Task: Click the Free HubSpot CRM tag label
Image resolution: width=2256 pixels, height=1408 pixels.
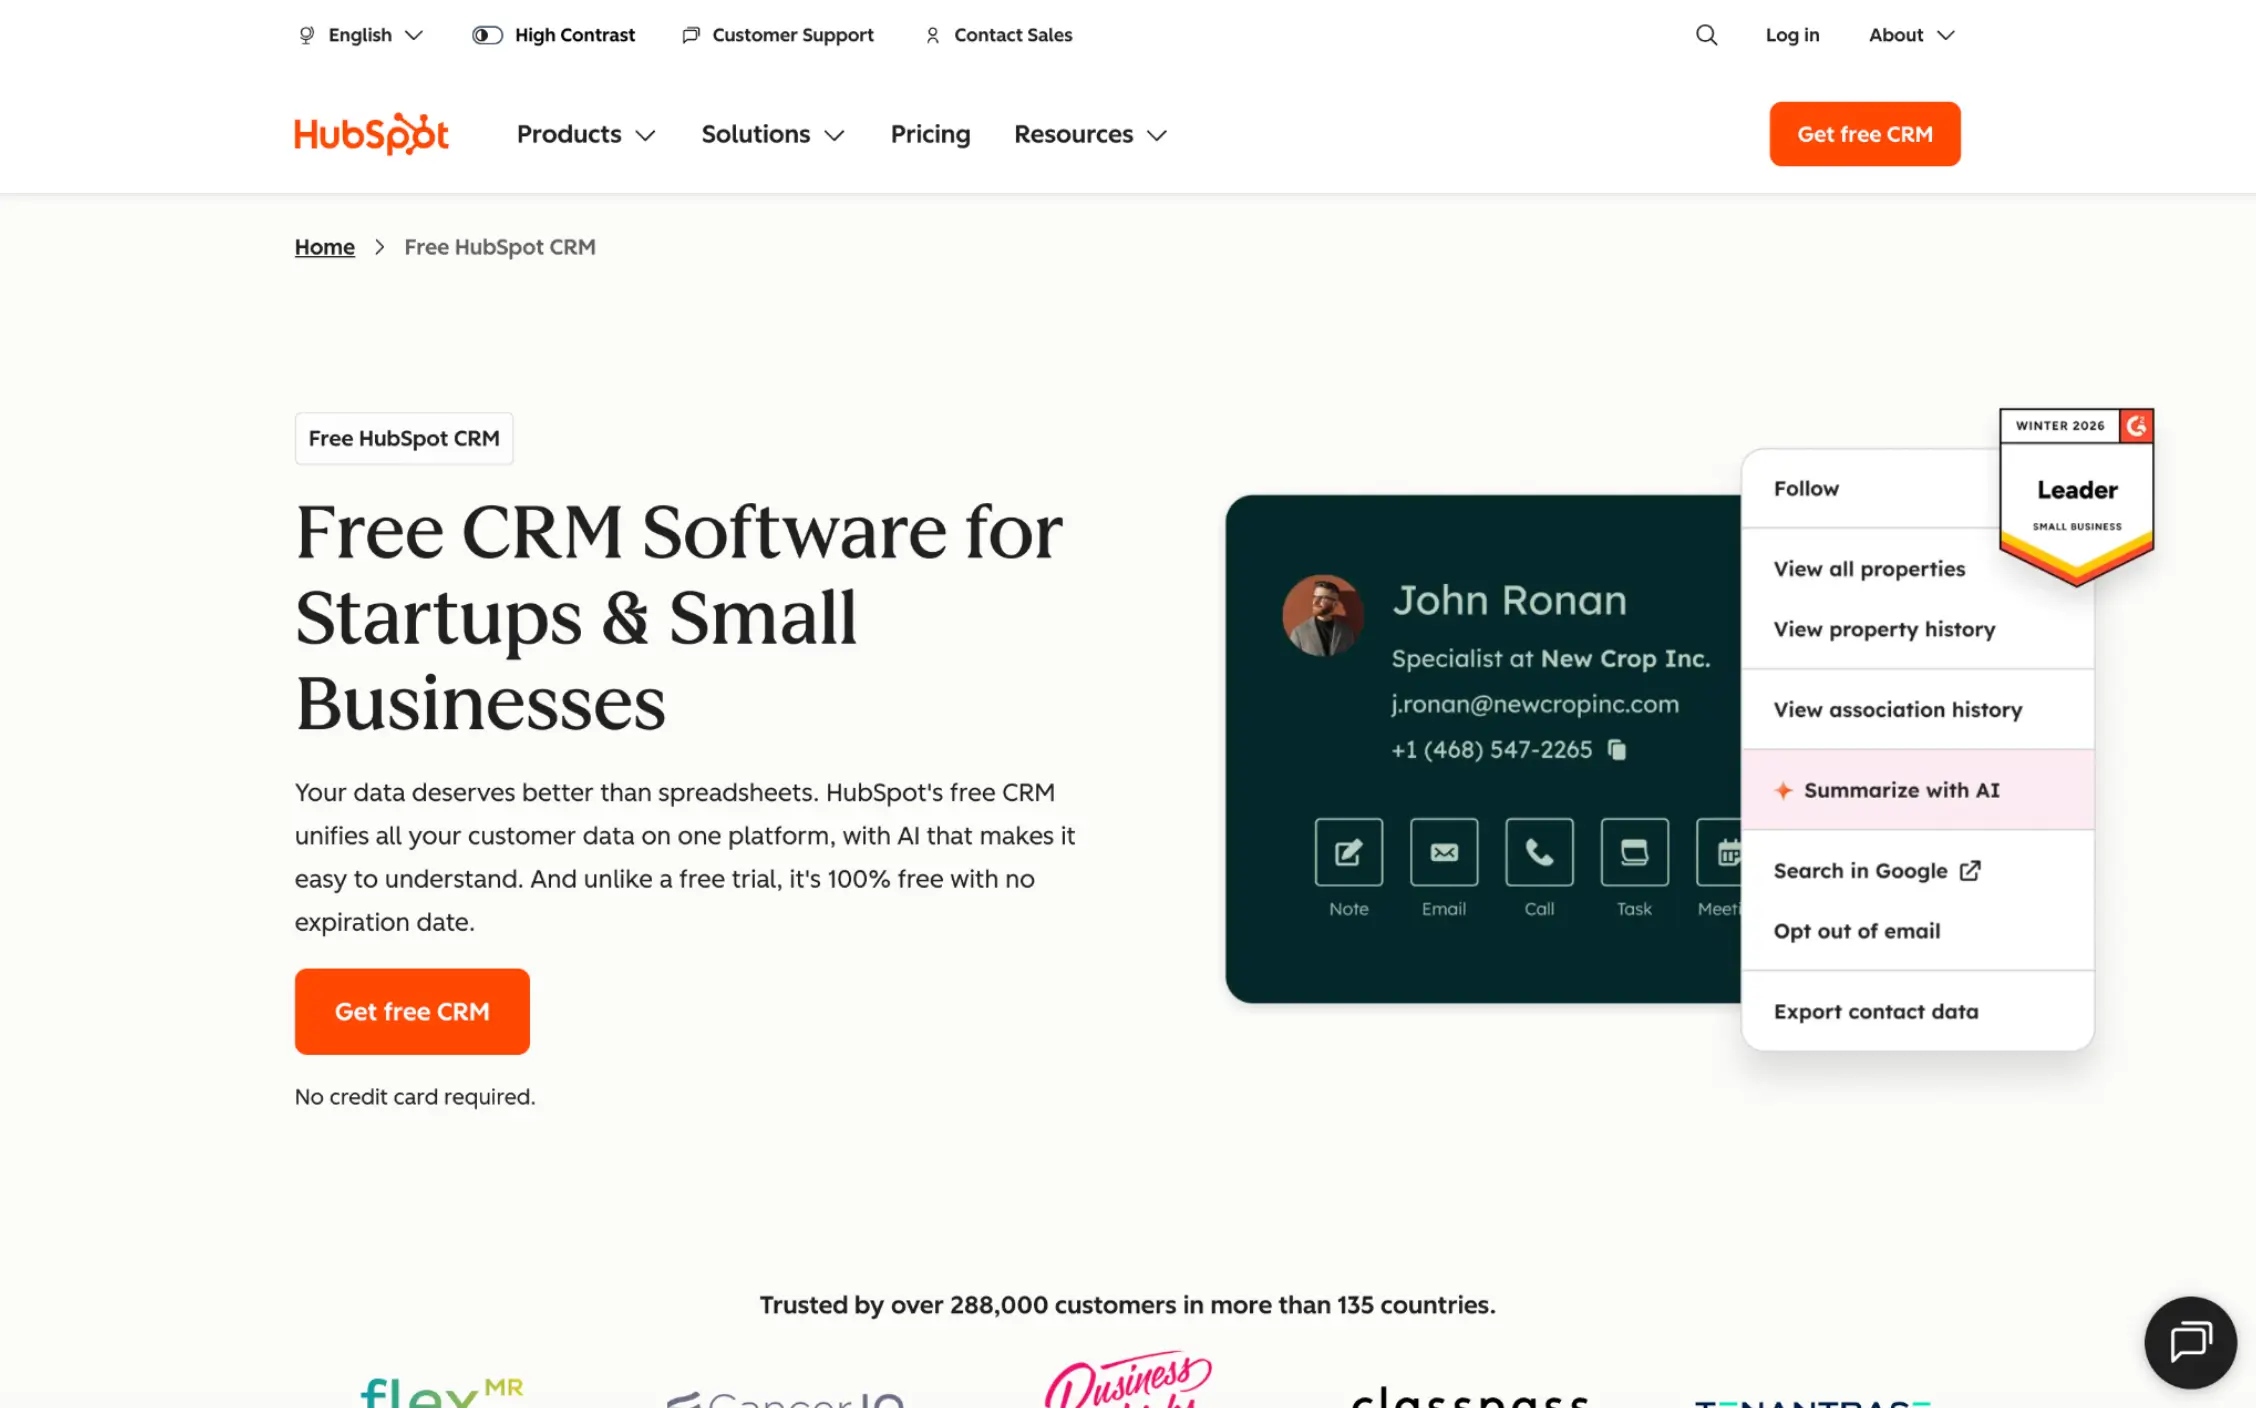Action: (404, 438)
